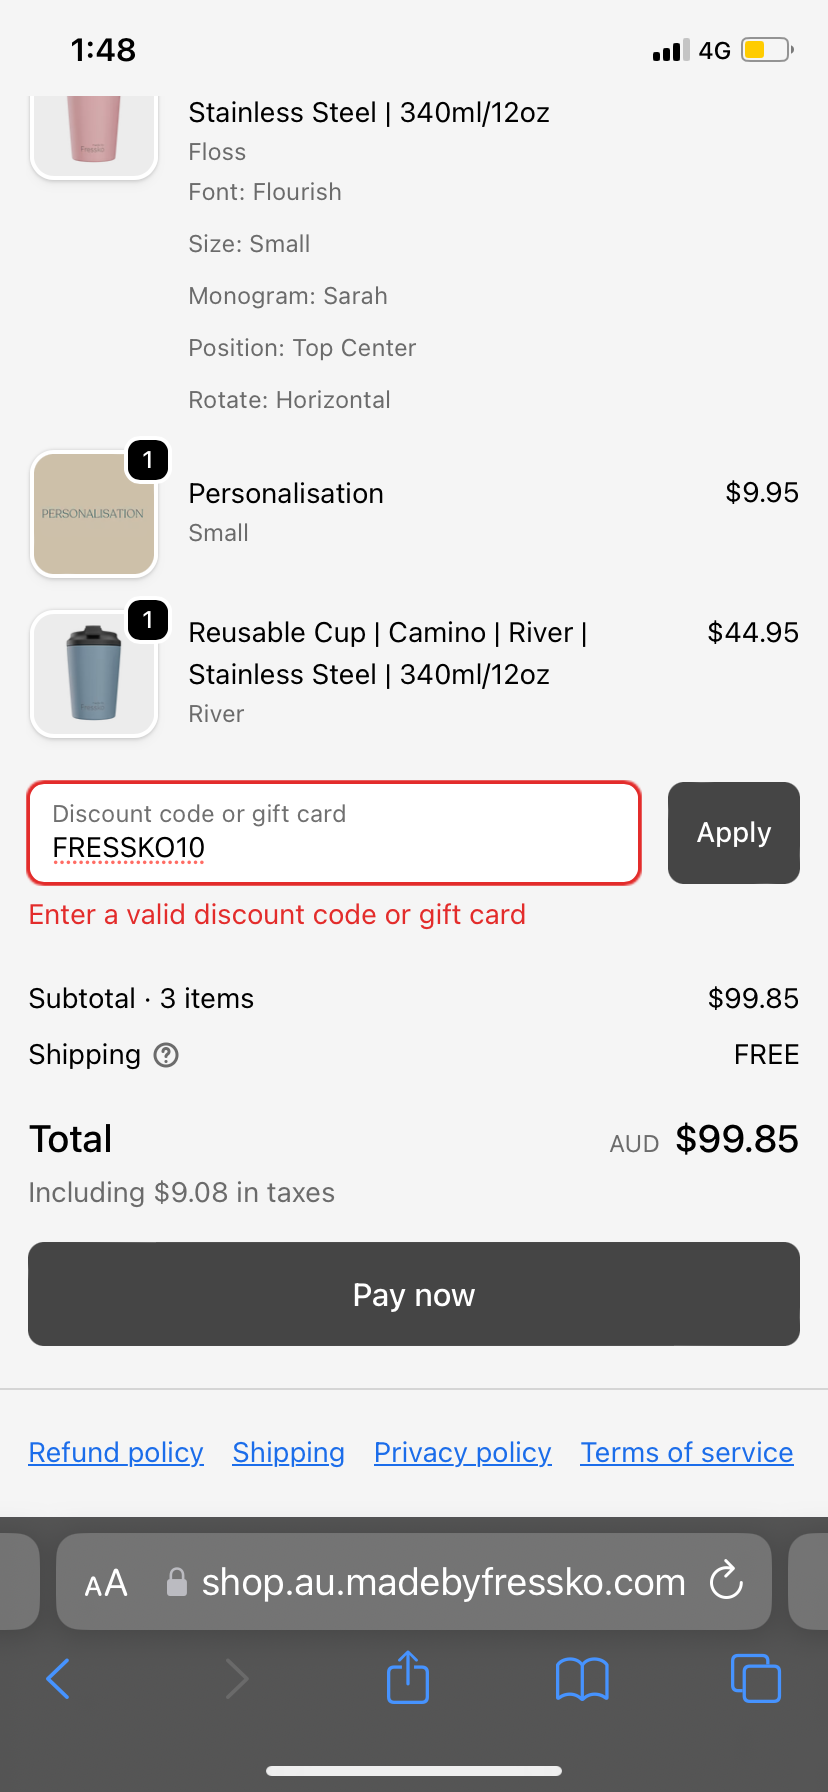Open the Refund policy link

[x=116, y=1452]
